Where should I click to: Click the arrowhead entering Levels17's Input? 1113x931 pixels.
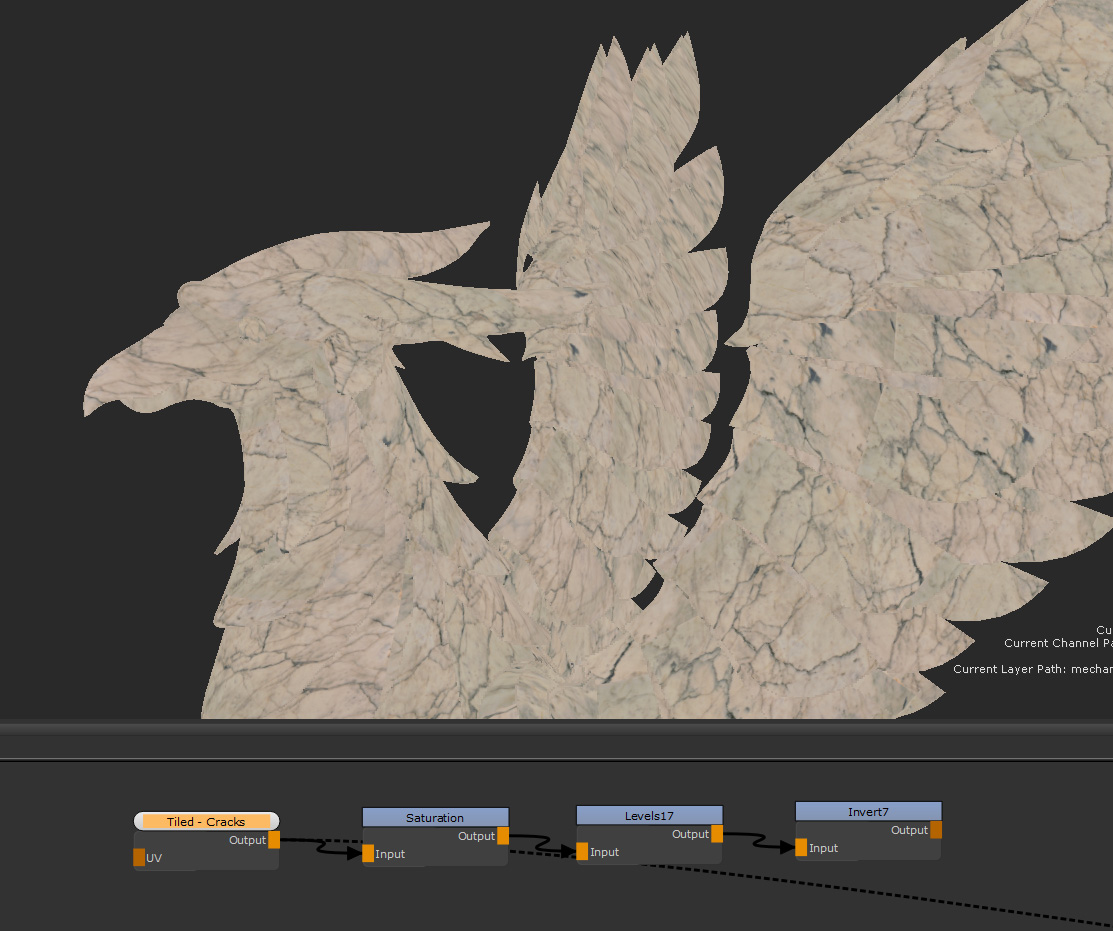(567, 851)
